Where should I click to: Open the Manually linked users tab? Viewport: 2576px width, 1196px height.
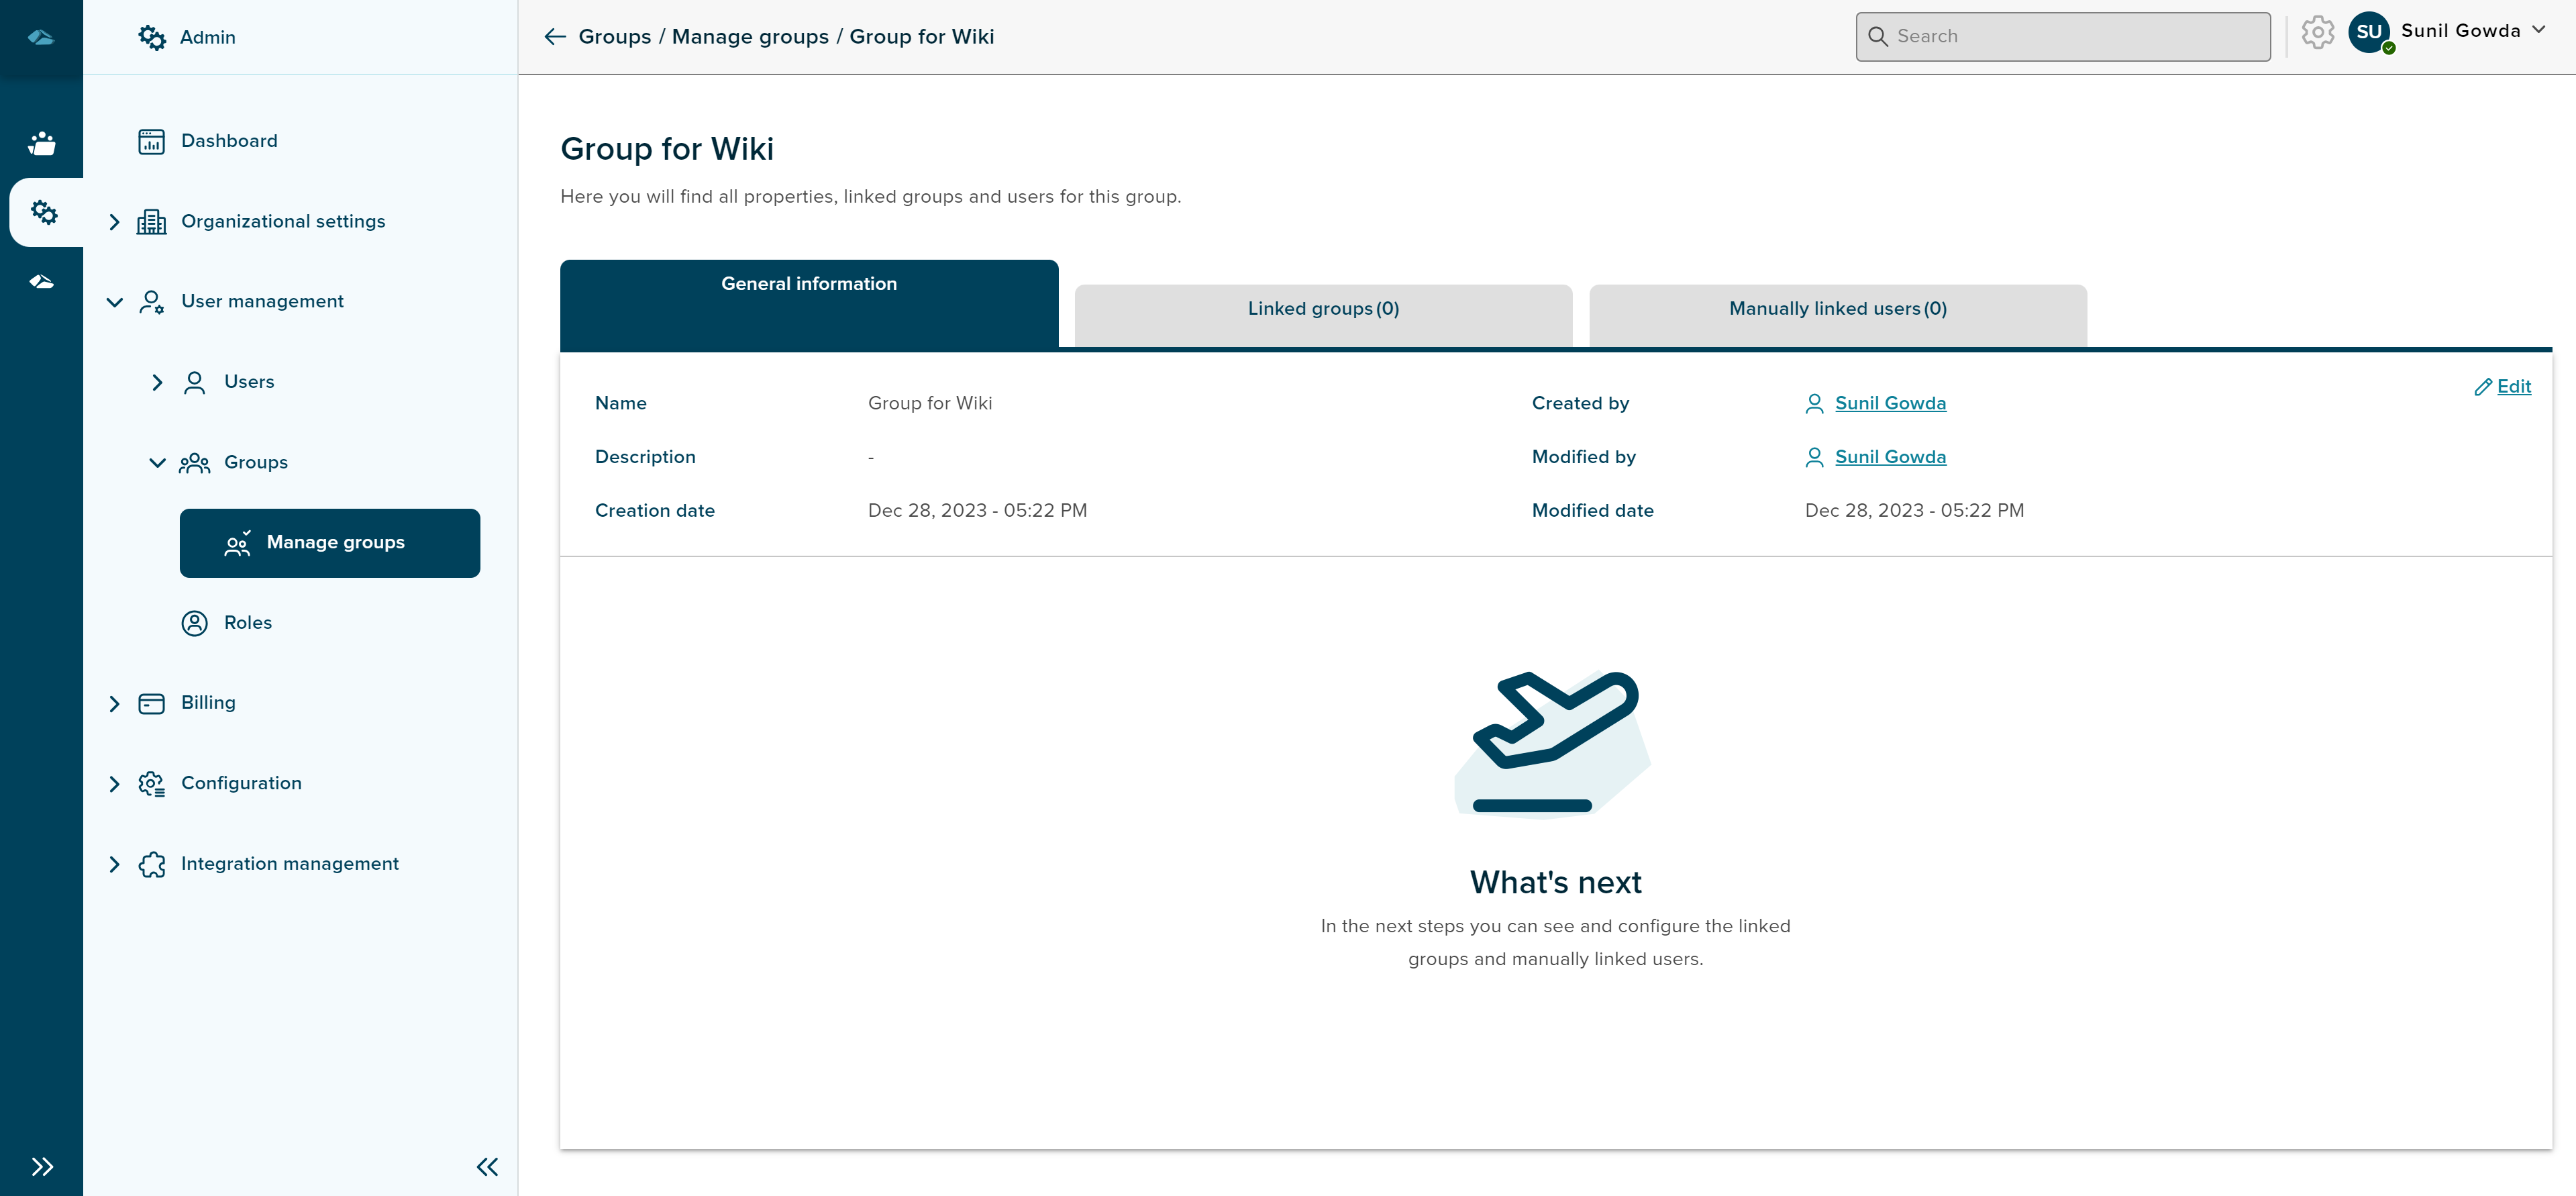[1835, 308]
